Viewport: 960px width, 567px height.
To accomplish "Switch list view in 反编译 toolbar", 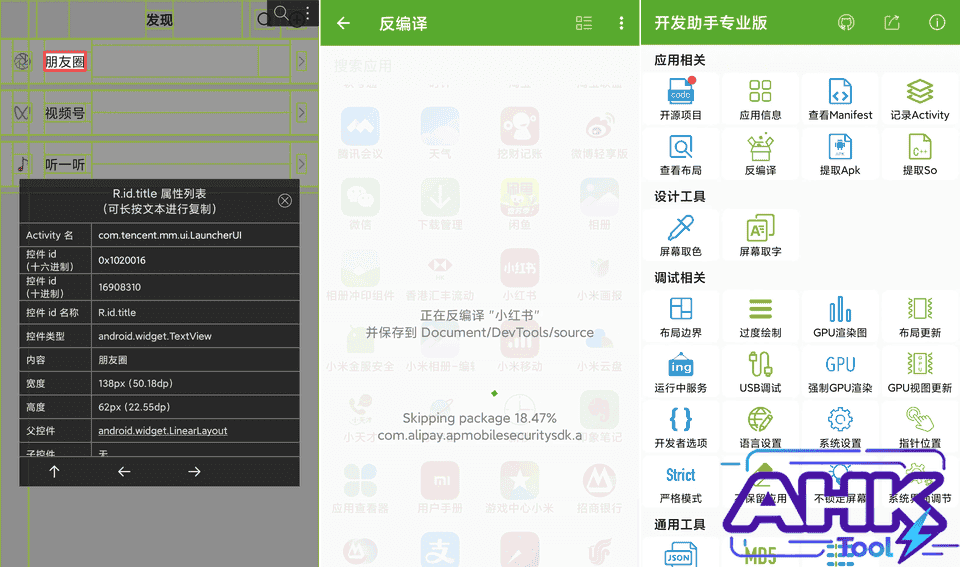I will point(583,23).
